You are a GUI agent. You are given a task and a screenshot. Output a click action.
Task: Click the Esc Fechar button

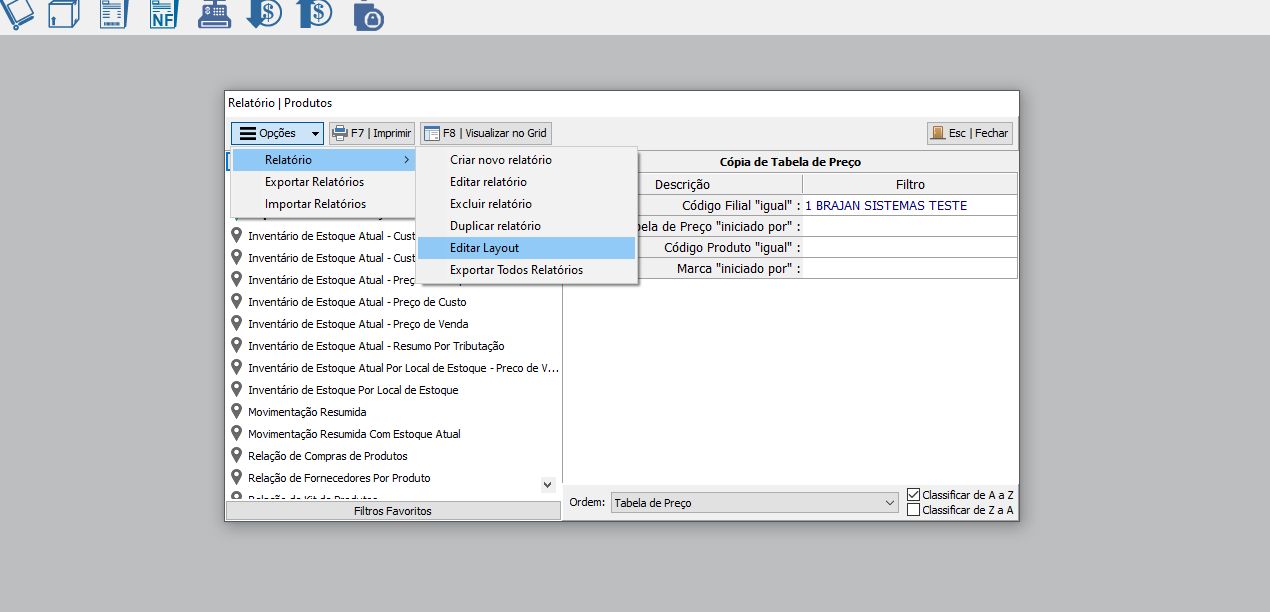(969, 133)
